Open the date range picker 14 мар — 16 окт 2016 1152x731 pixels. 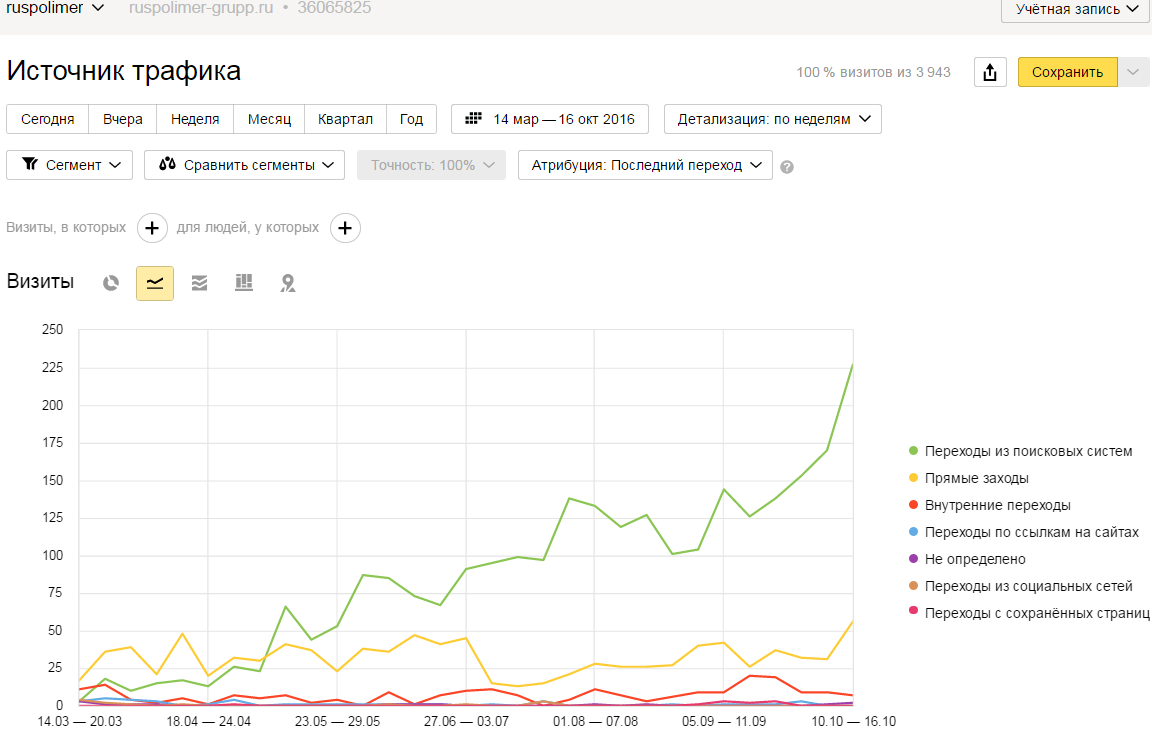point(550,119)
